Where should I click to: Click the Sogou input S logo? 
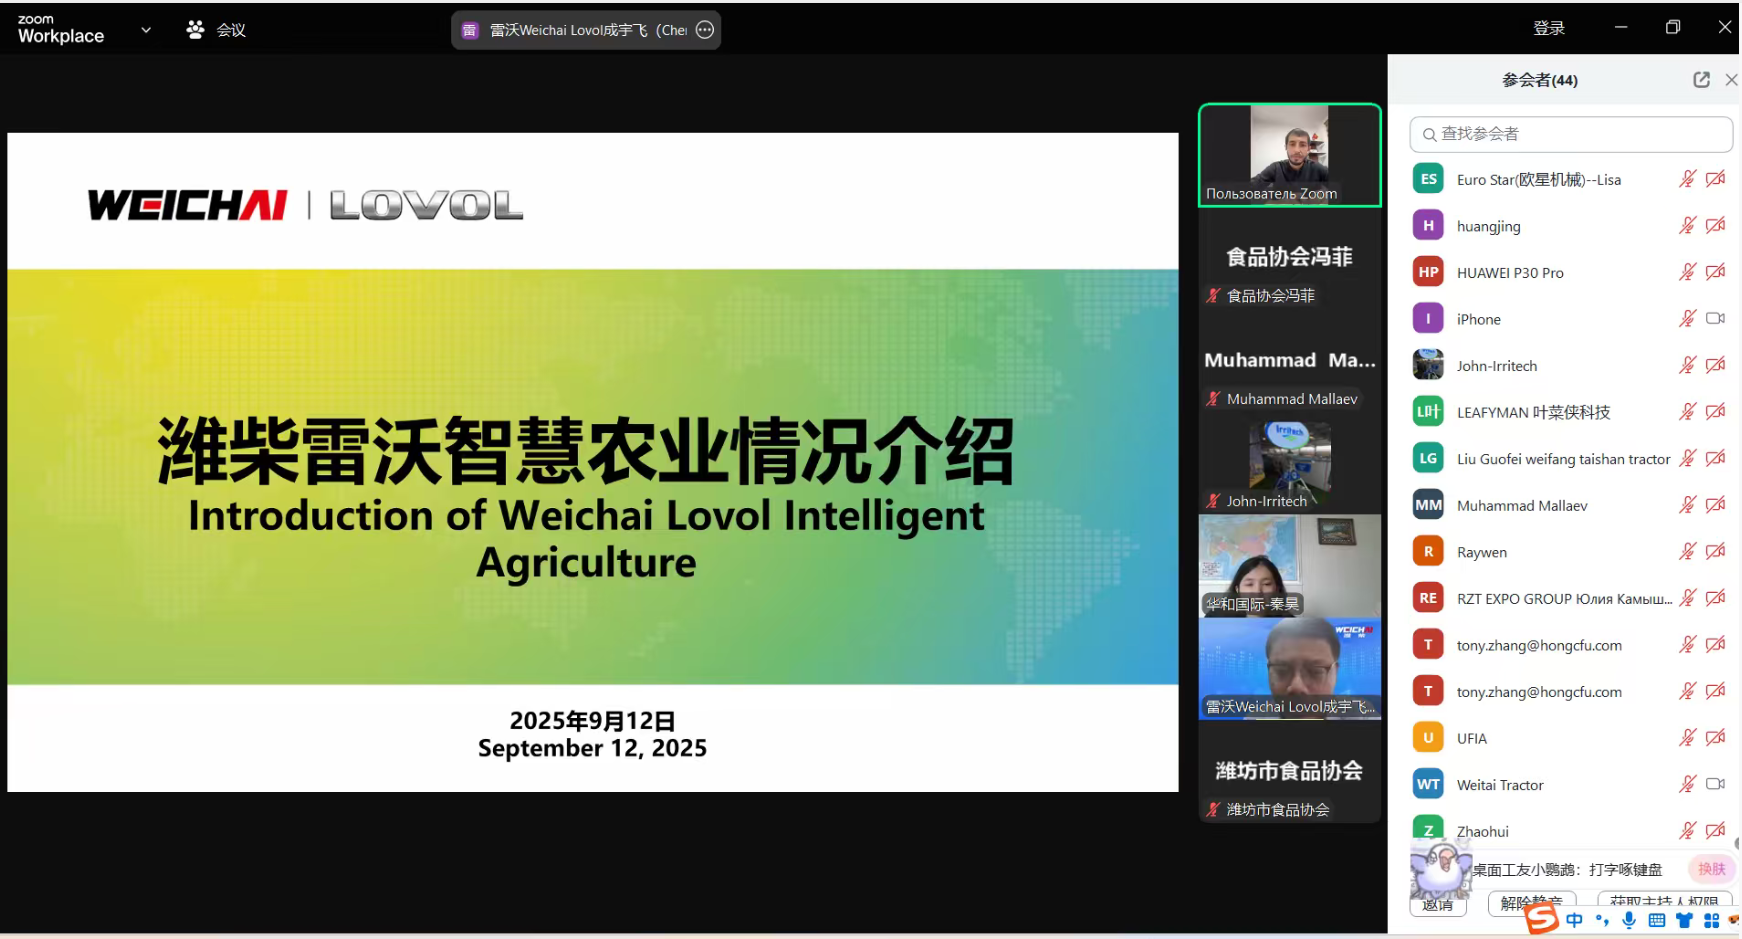[1541, 918]
